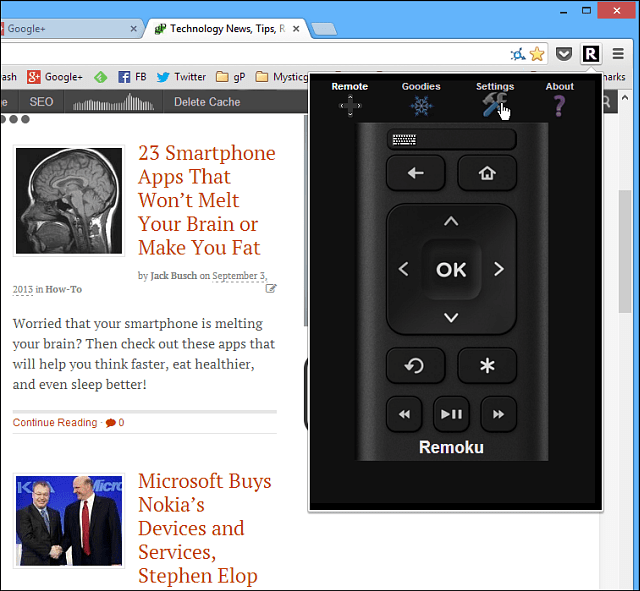Click the play/pause button on remote
Image resolution: width=640 pixels, height=591 pixels.
[x=451, y=414]
